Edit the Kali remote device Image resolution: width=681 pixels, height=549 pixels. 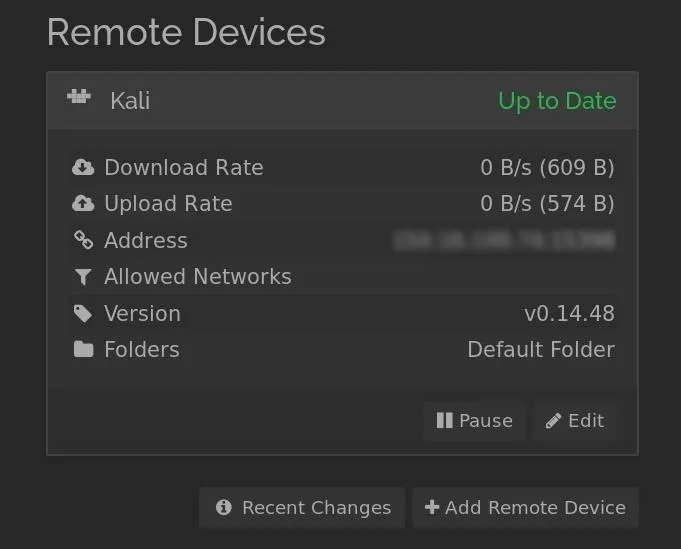(x=575, y=420)
